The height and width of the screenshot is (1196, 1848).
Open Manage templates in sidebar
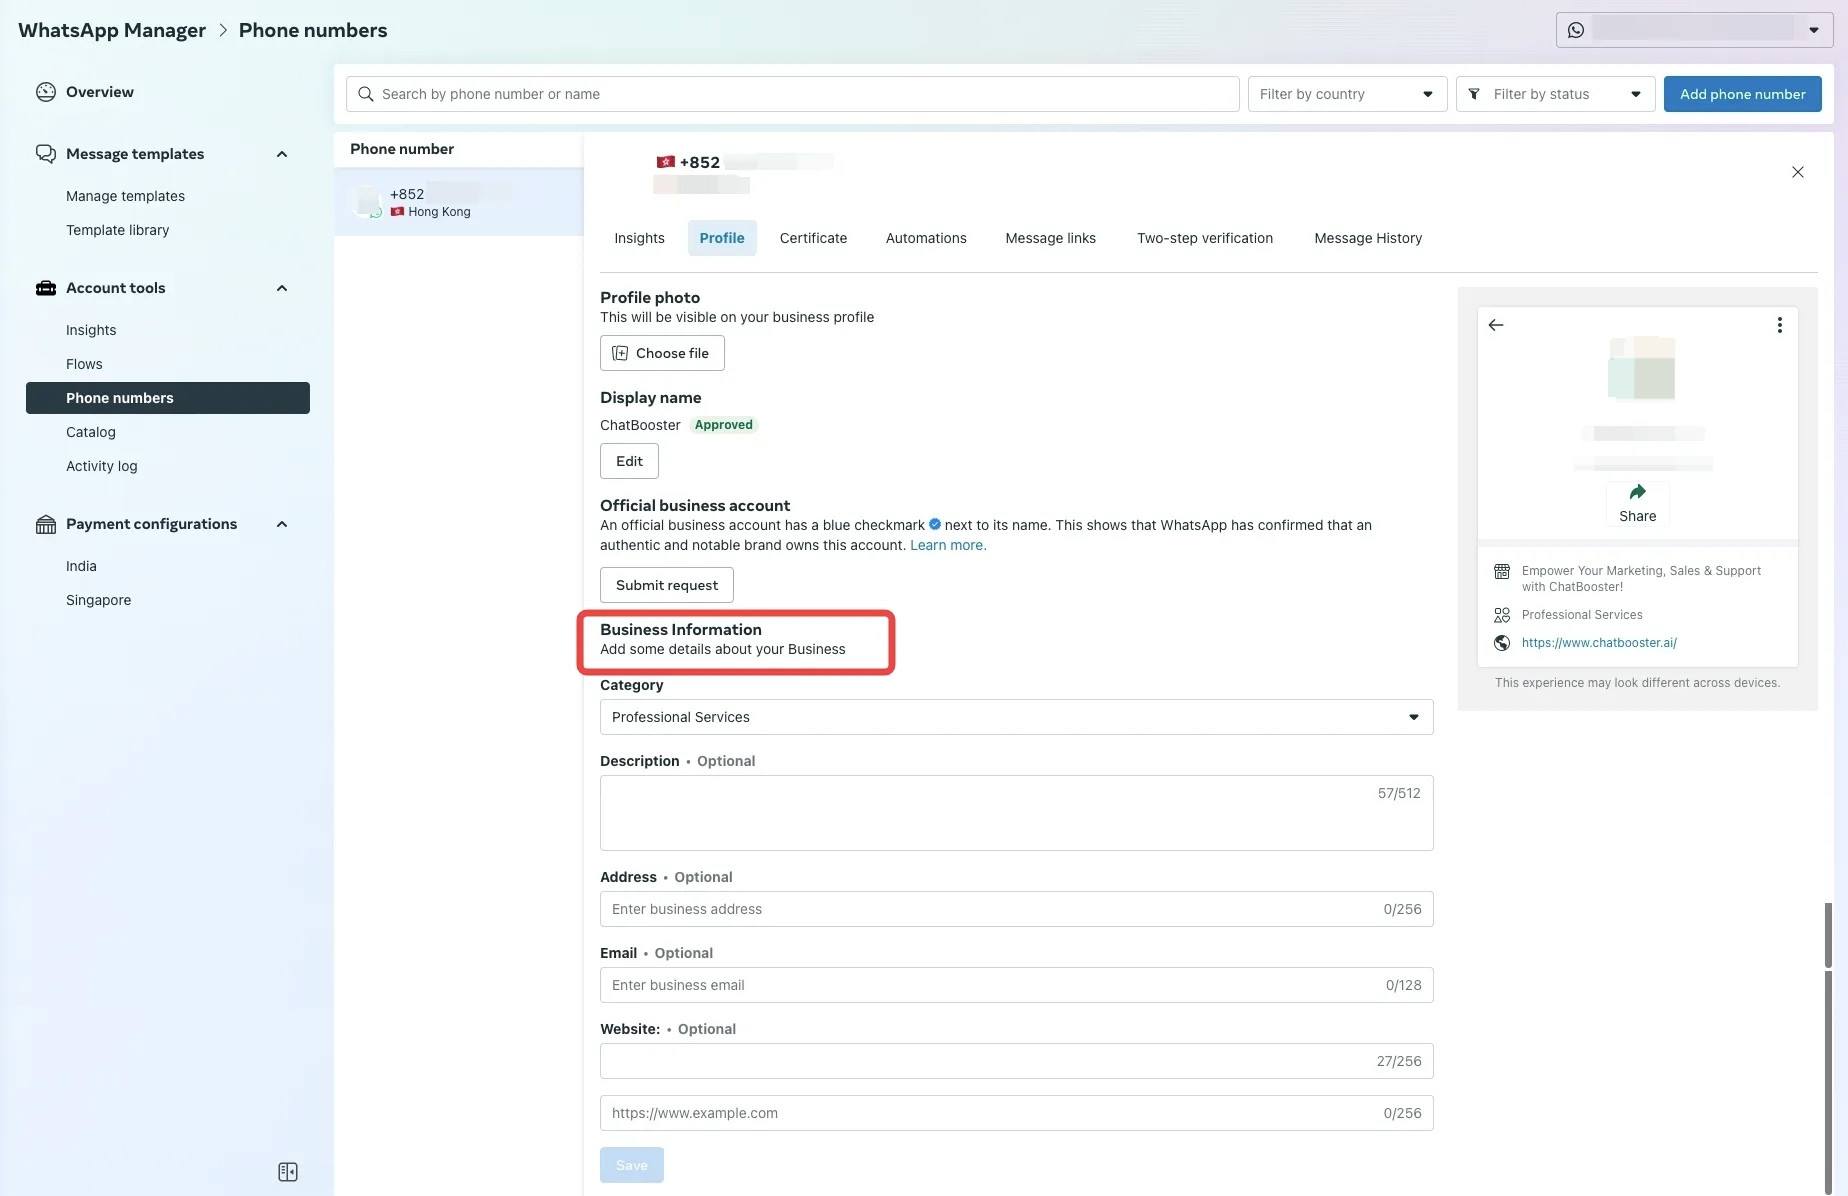(x=125, y=196)
